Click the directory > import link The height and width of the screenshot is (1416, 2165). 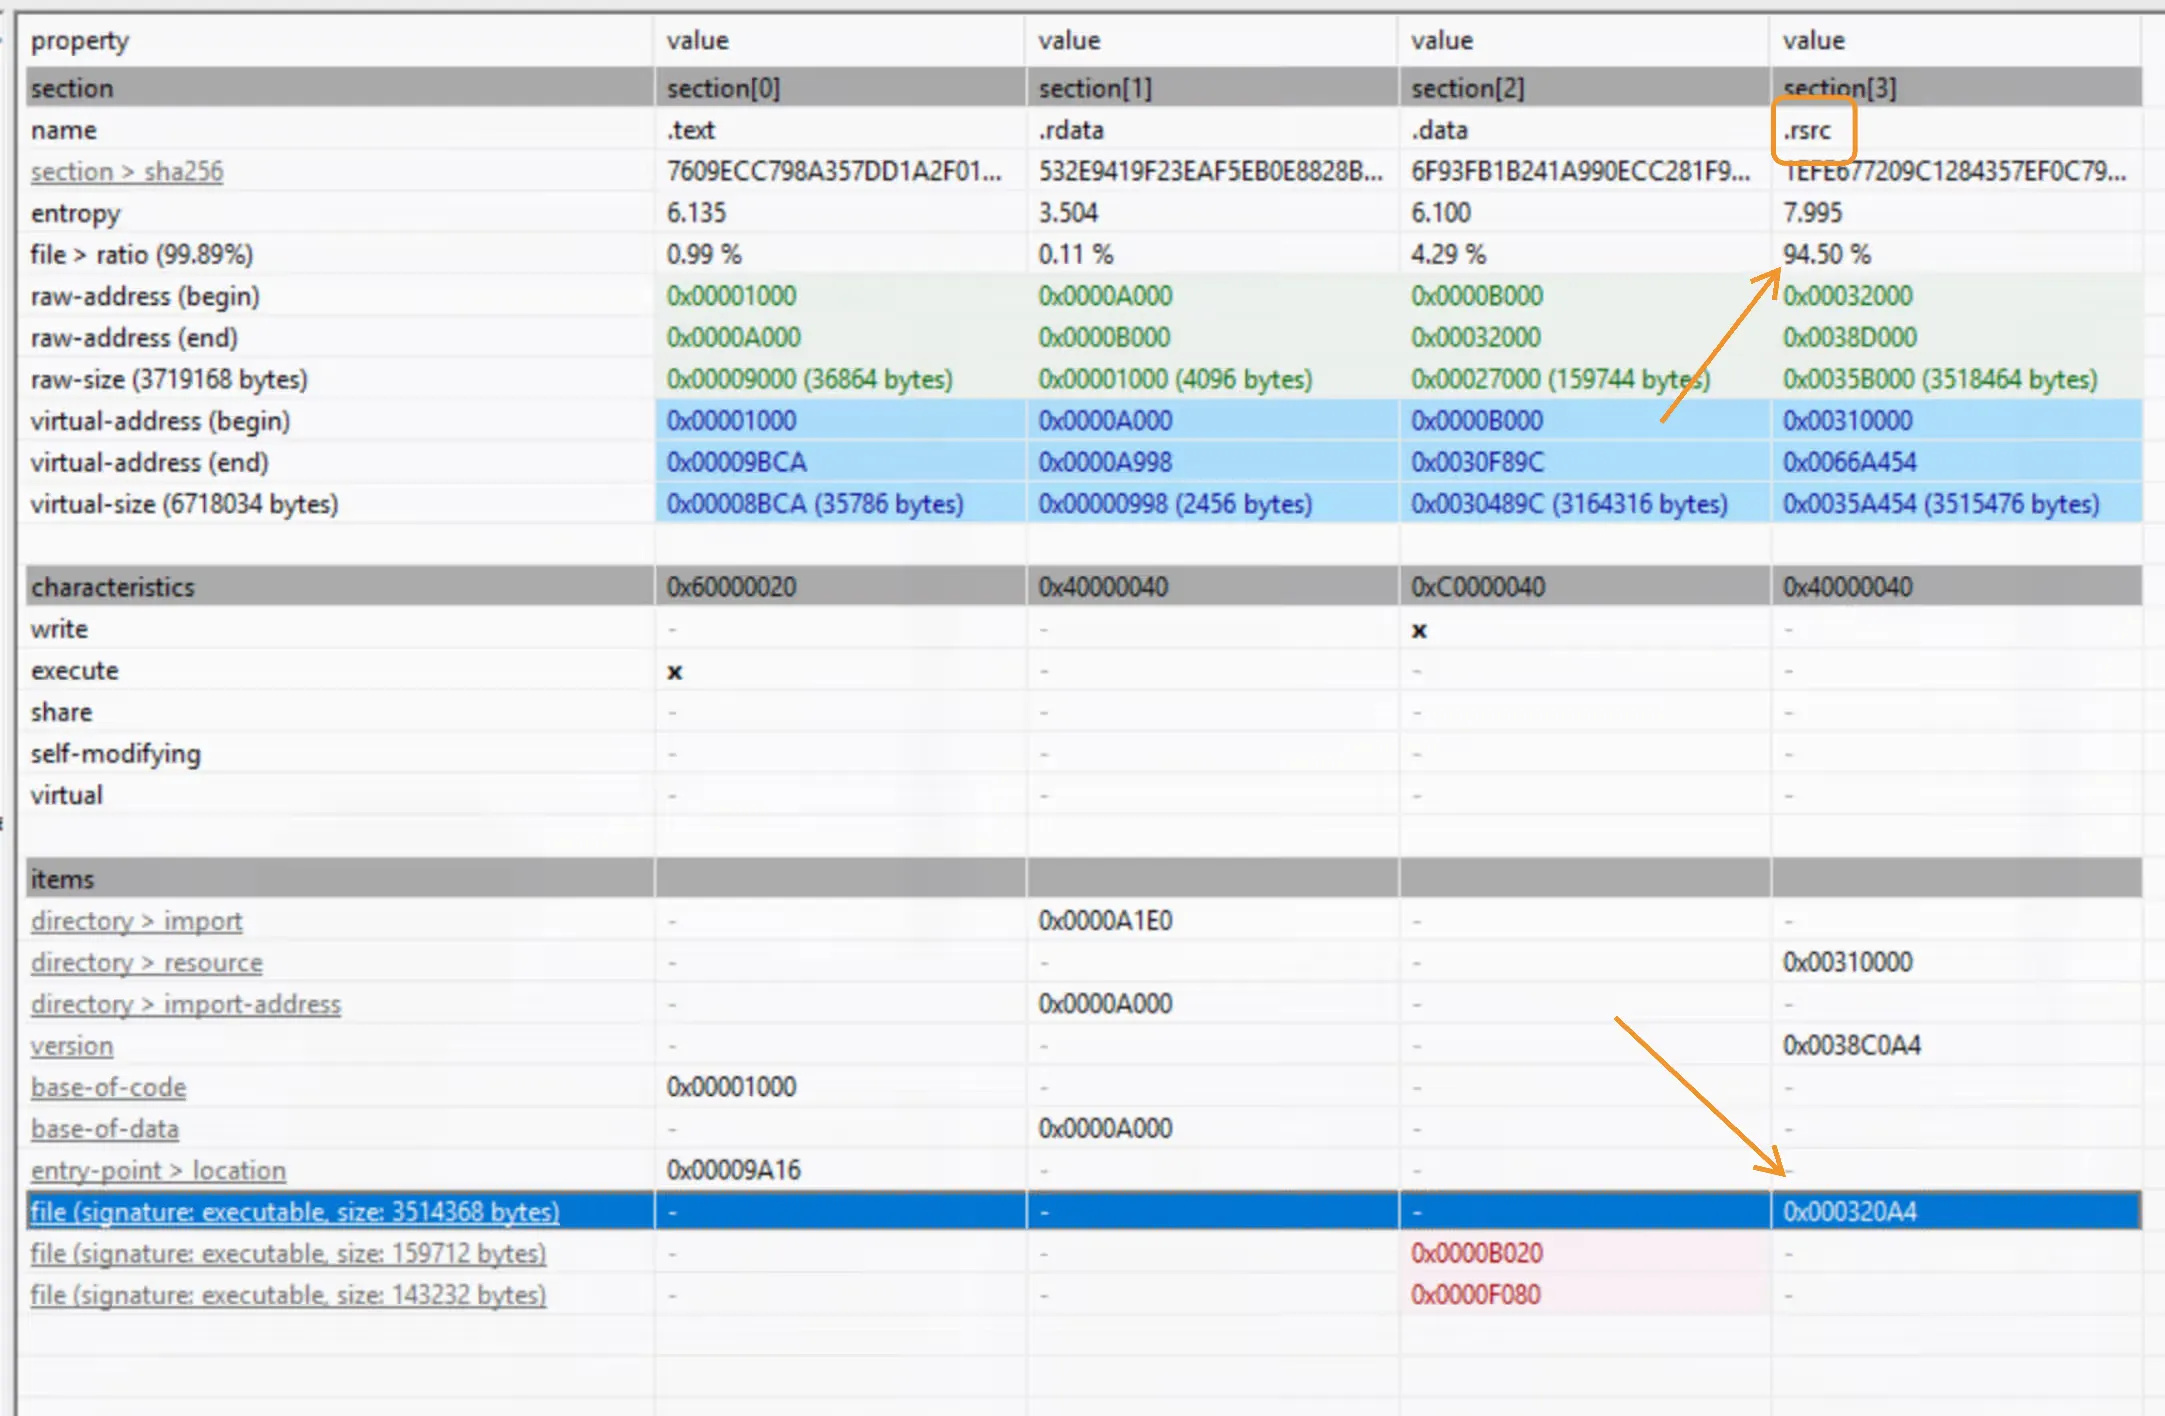(137, 921)
